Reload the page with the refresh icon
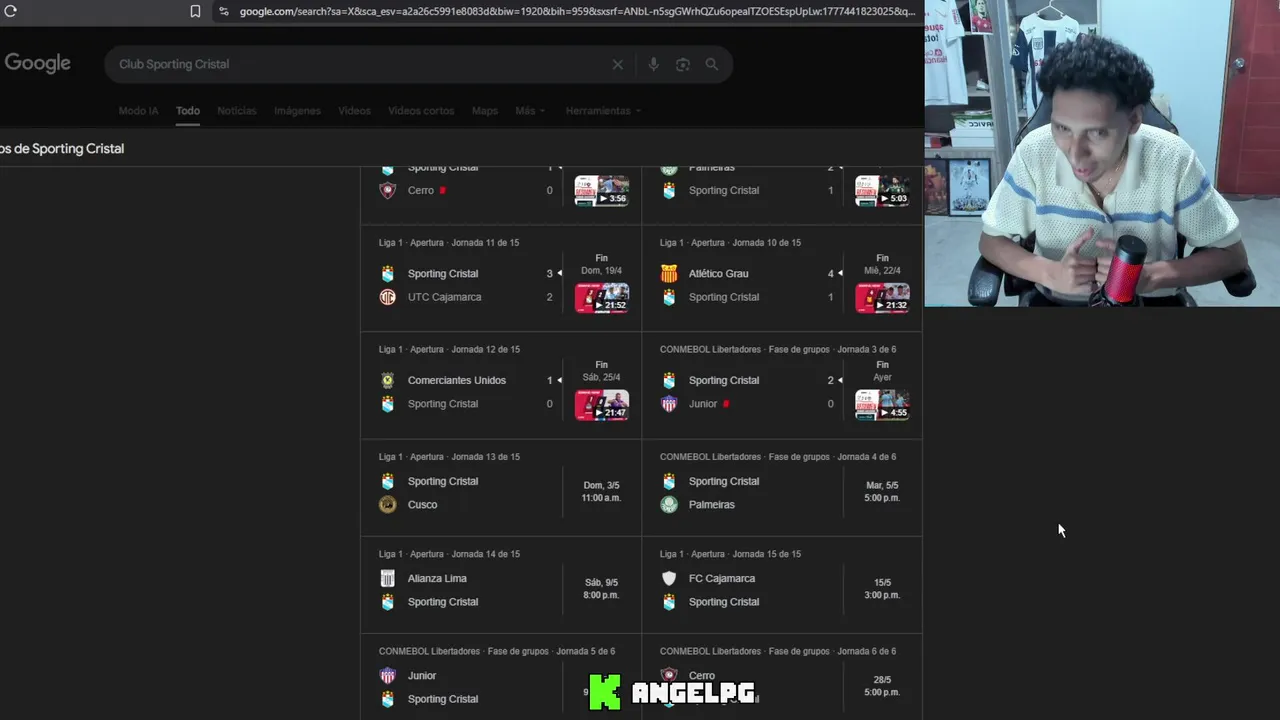The height and width of the screenshot is (720, 1280). (11, 11)
